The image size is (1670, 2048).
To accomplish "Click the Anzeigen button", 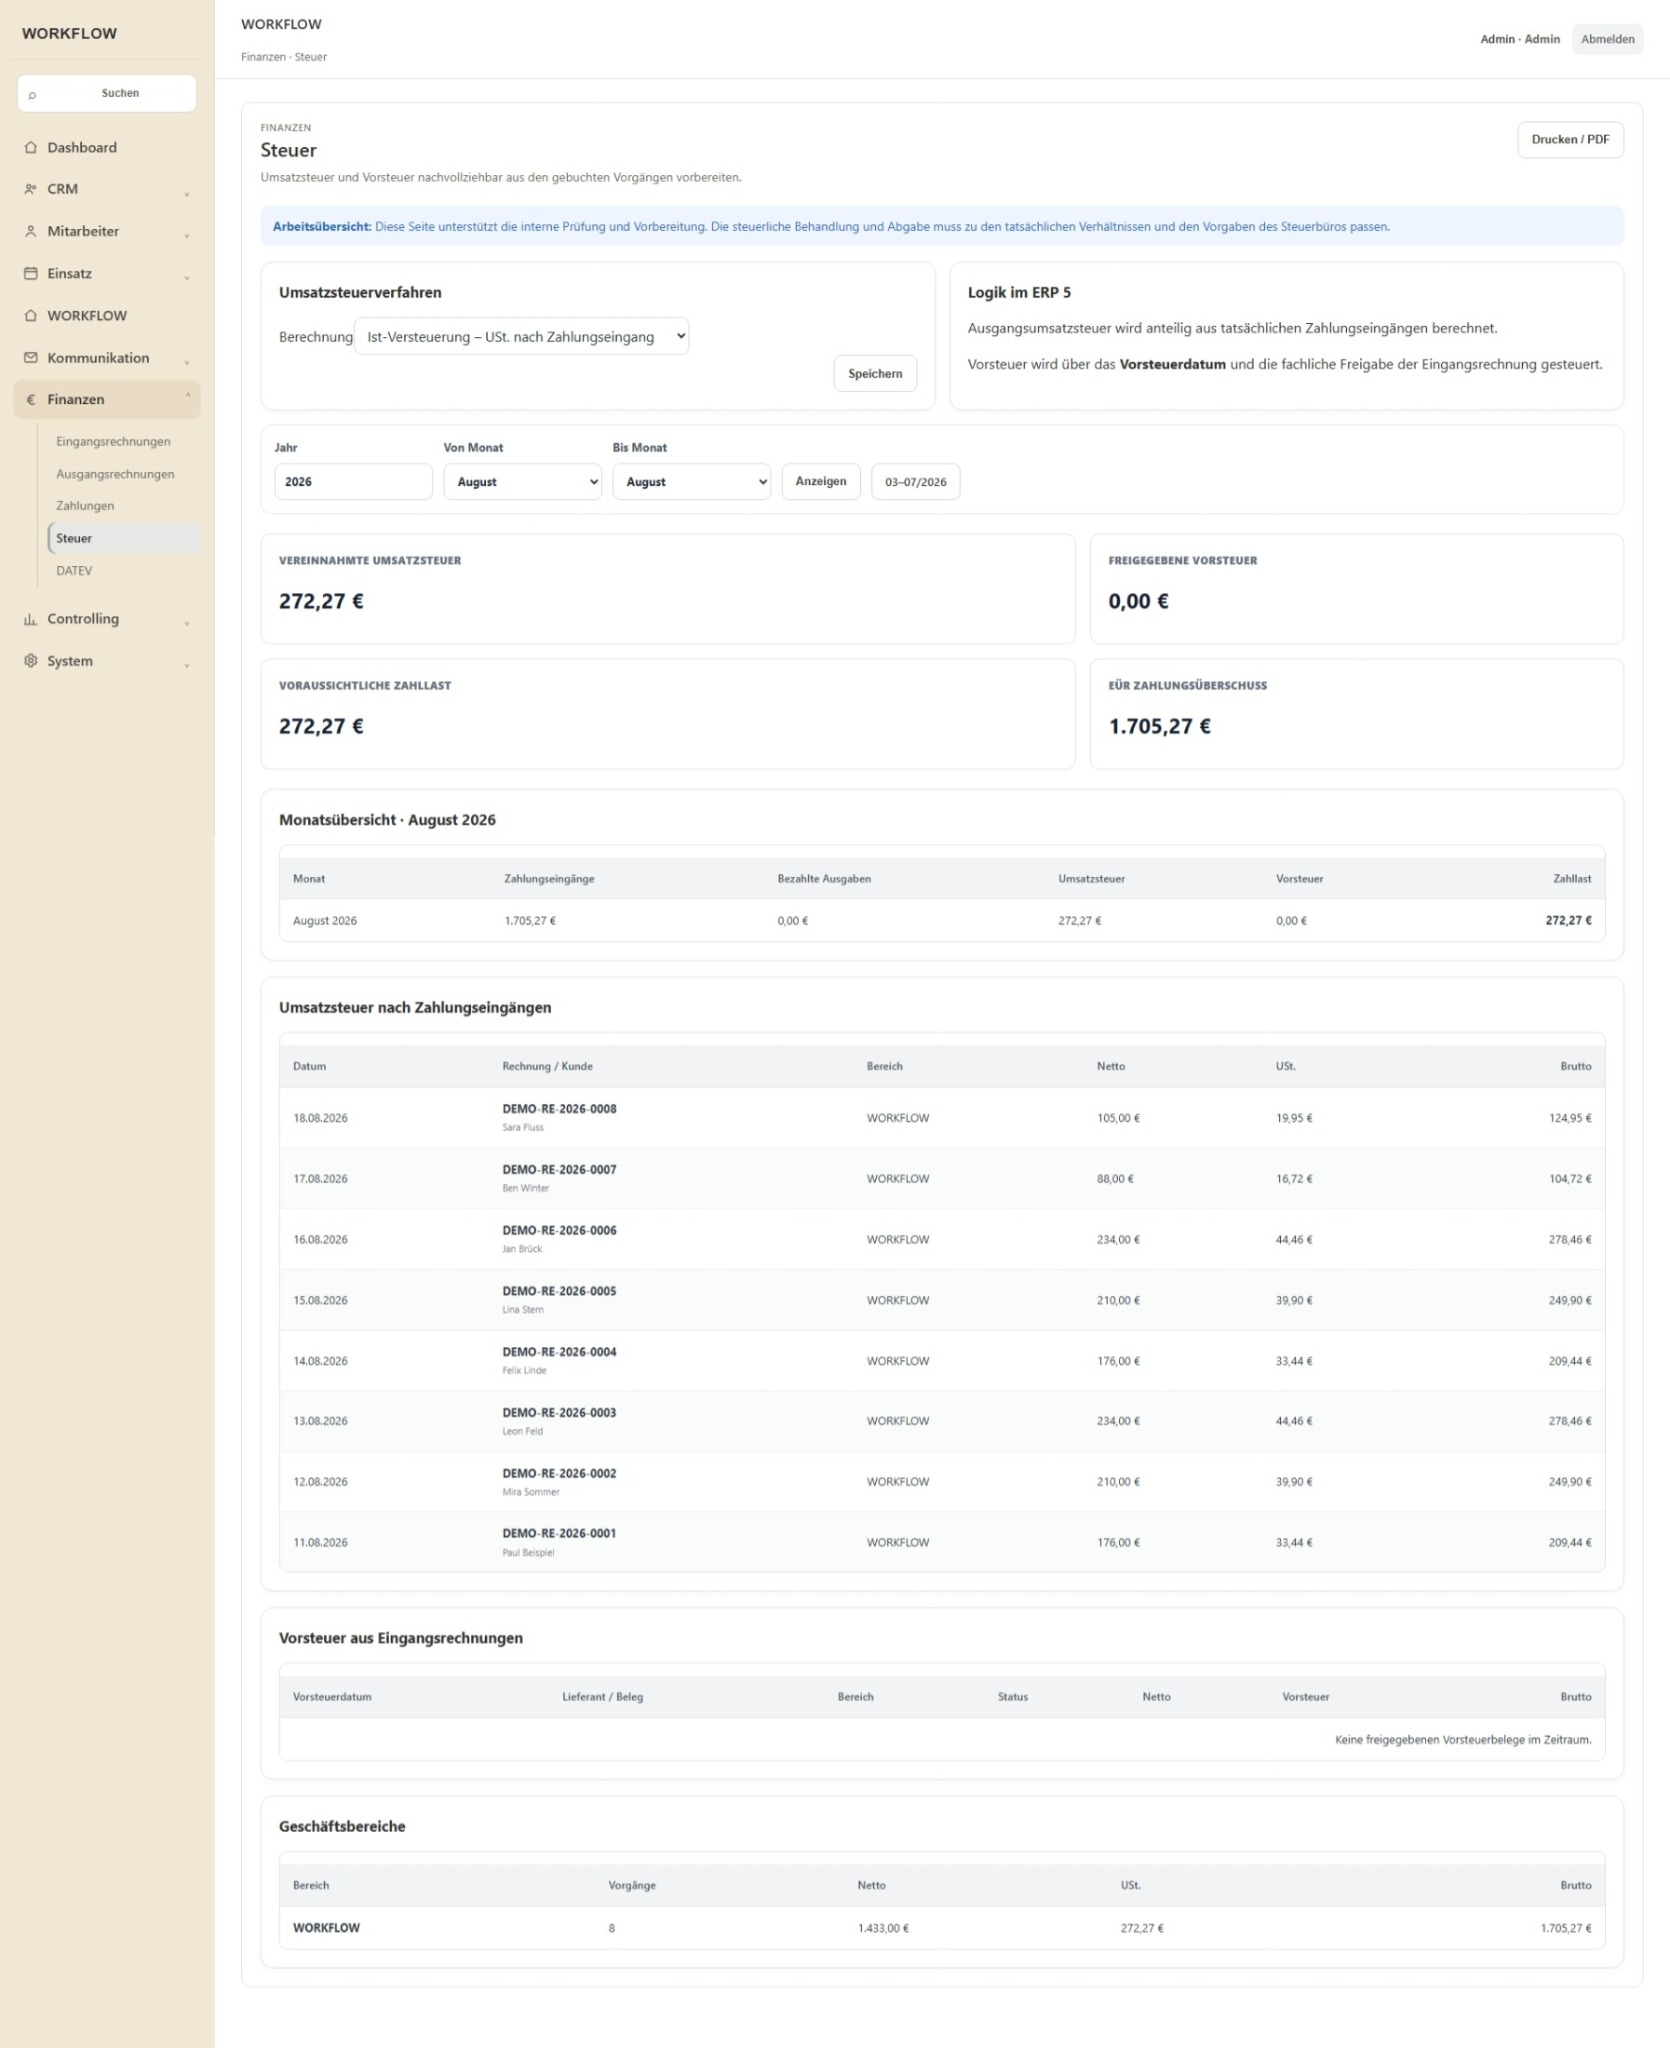I will coord(821,482).
